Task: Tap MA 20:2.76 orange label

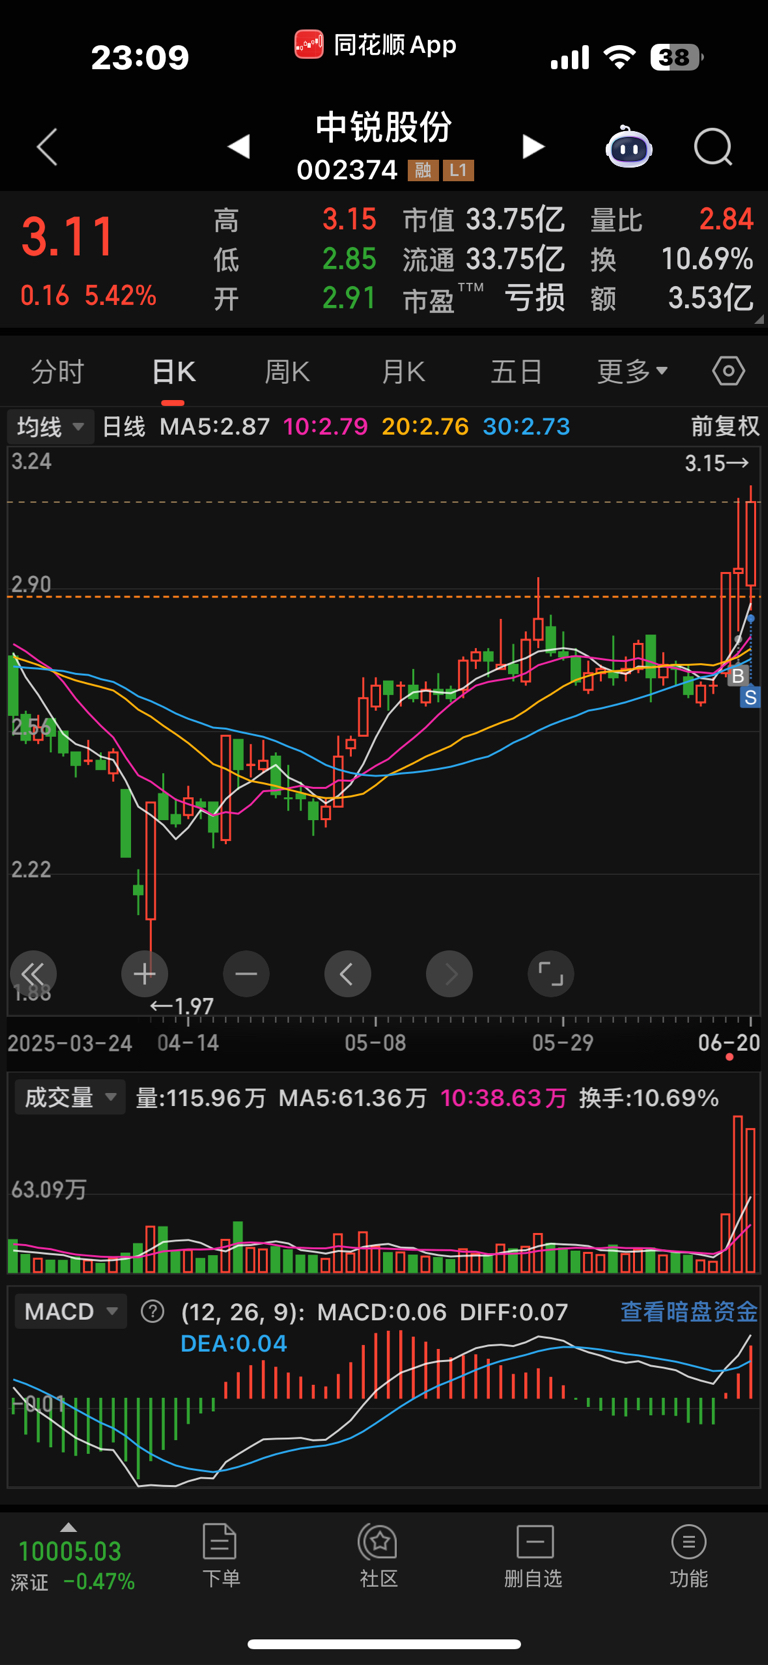Action: click(425, 427)
